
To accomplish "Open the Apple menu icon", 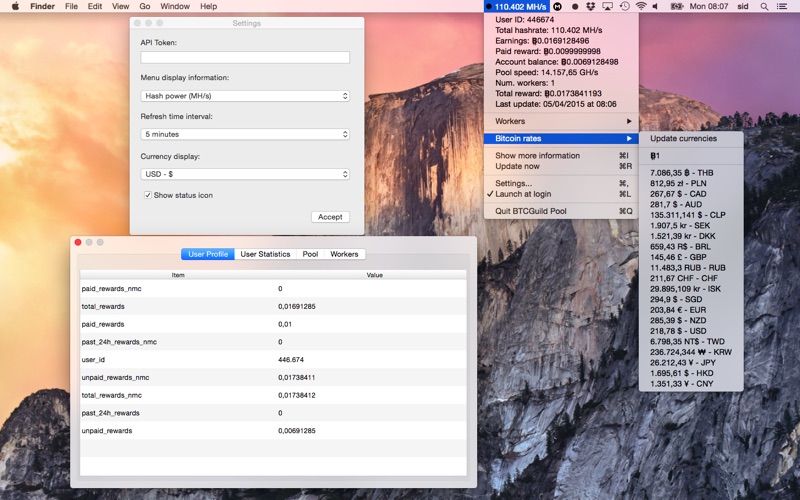I will click(x=15, y=6).
